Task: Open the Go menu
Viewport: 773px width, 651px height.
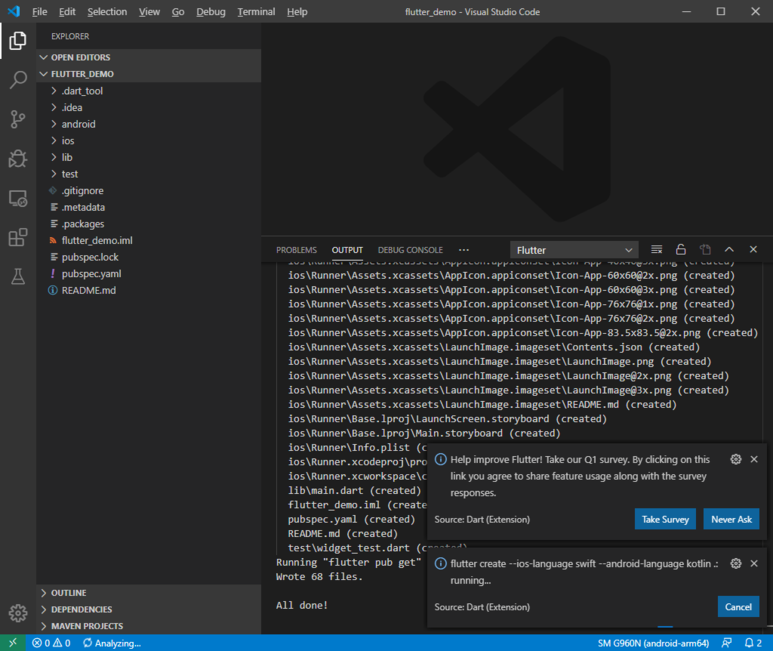Action: (x=178, y=12)
